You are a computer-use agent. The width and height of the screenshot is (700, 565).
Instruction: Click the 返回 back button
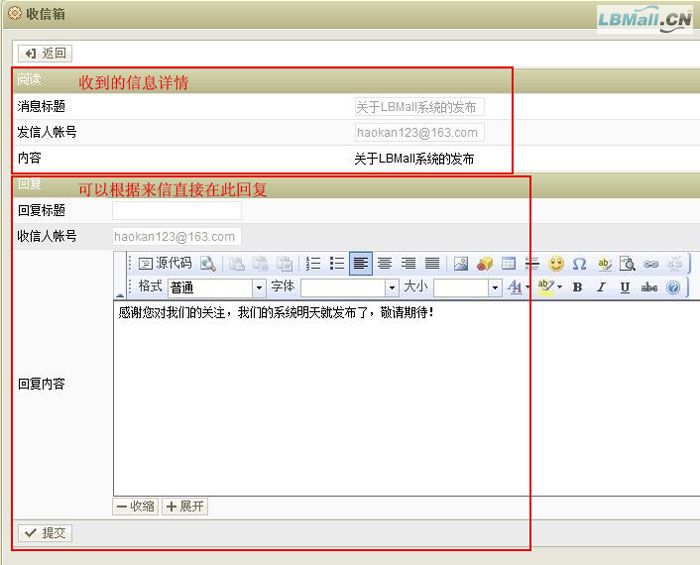[x=45, y=54]
